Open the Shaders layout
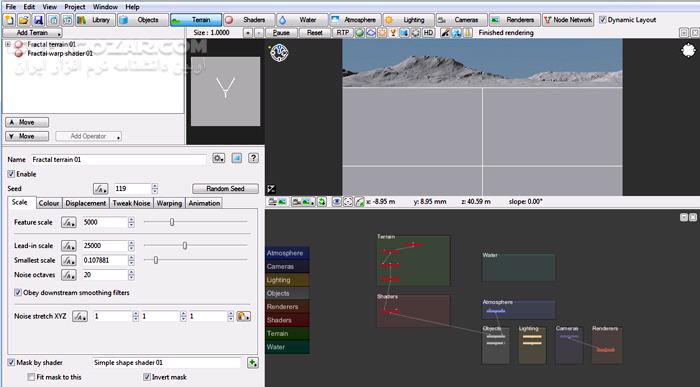The height and width of the screenshot is (387, 700). pyautogui.click(x=248, y=20)
